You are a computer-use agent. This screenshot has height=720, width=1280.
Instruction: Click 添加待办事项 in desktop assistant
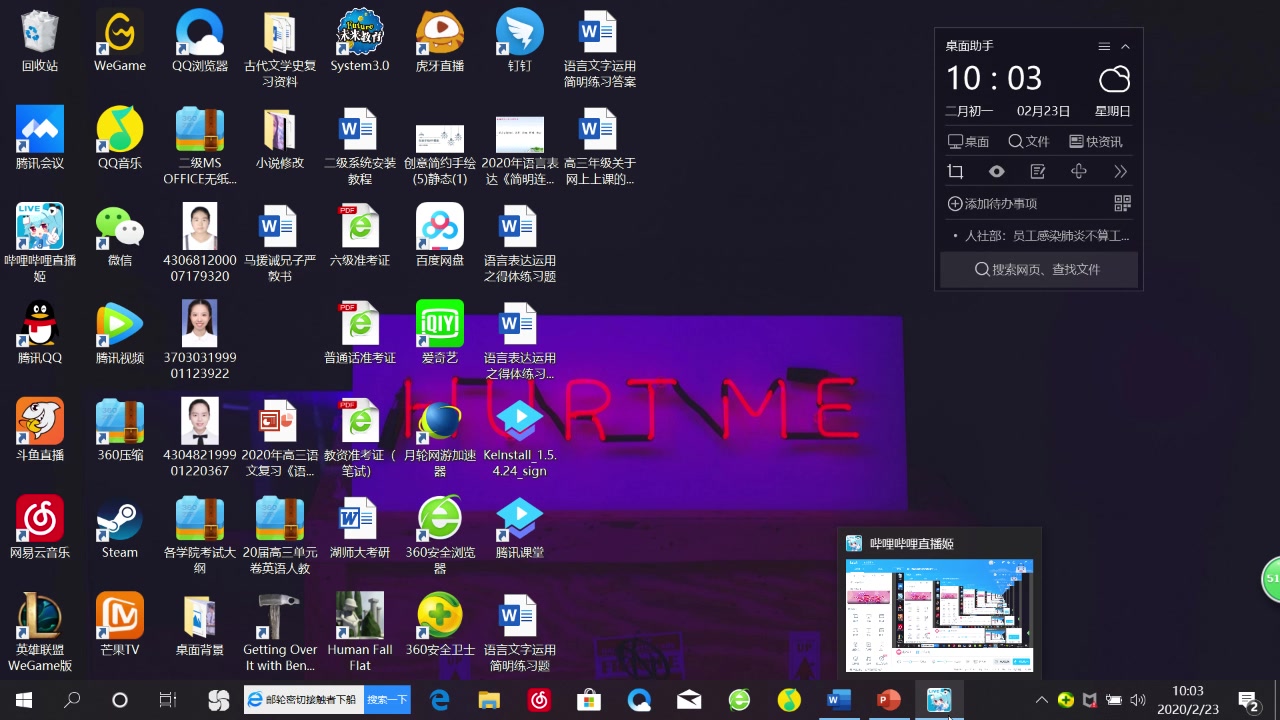tap(992, 204)
